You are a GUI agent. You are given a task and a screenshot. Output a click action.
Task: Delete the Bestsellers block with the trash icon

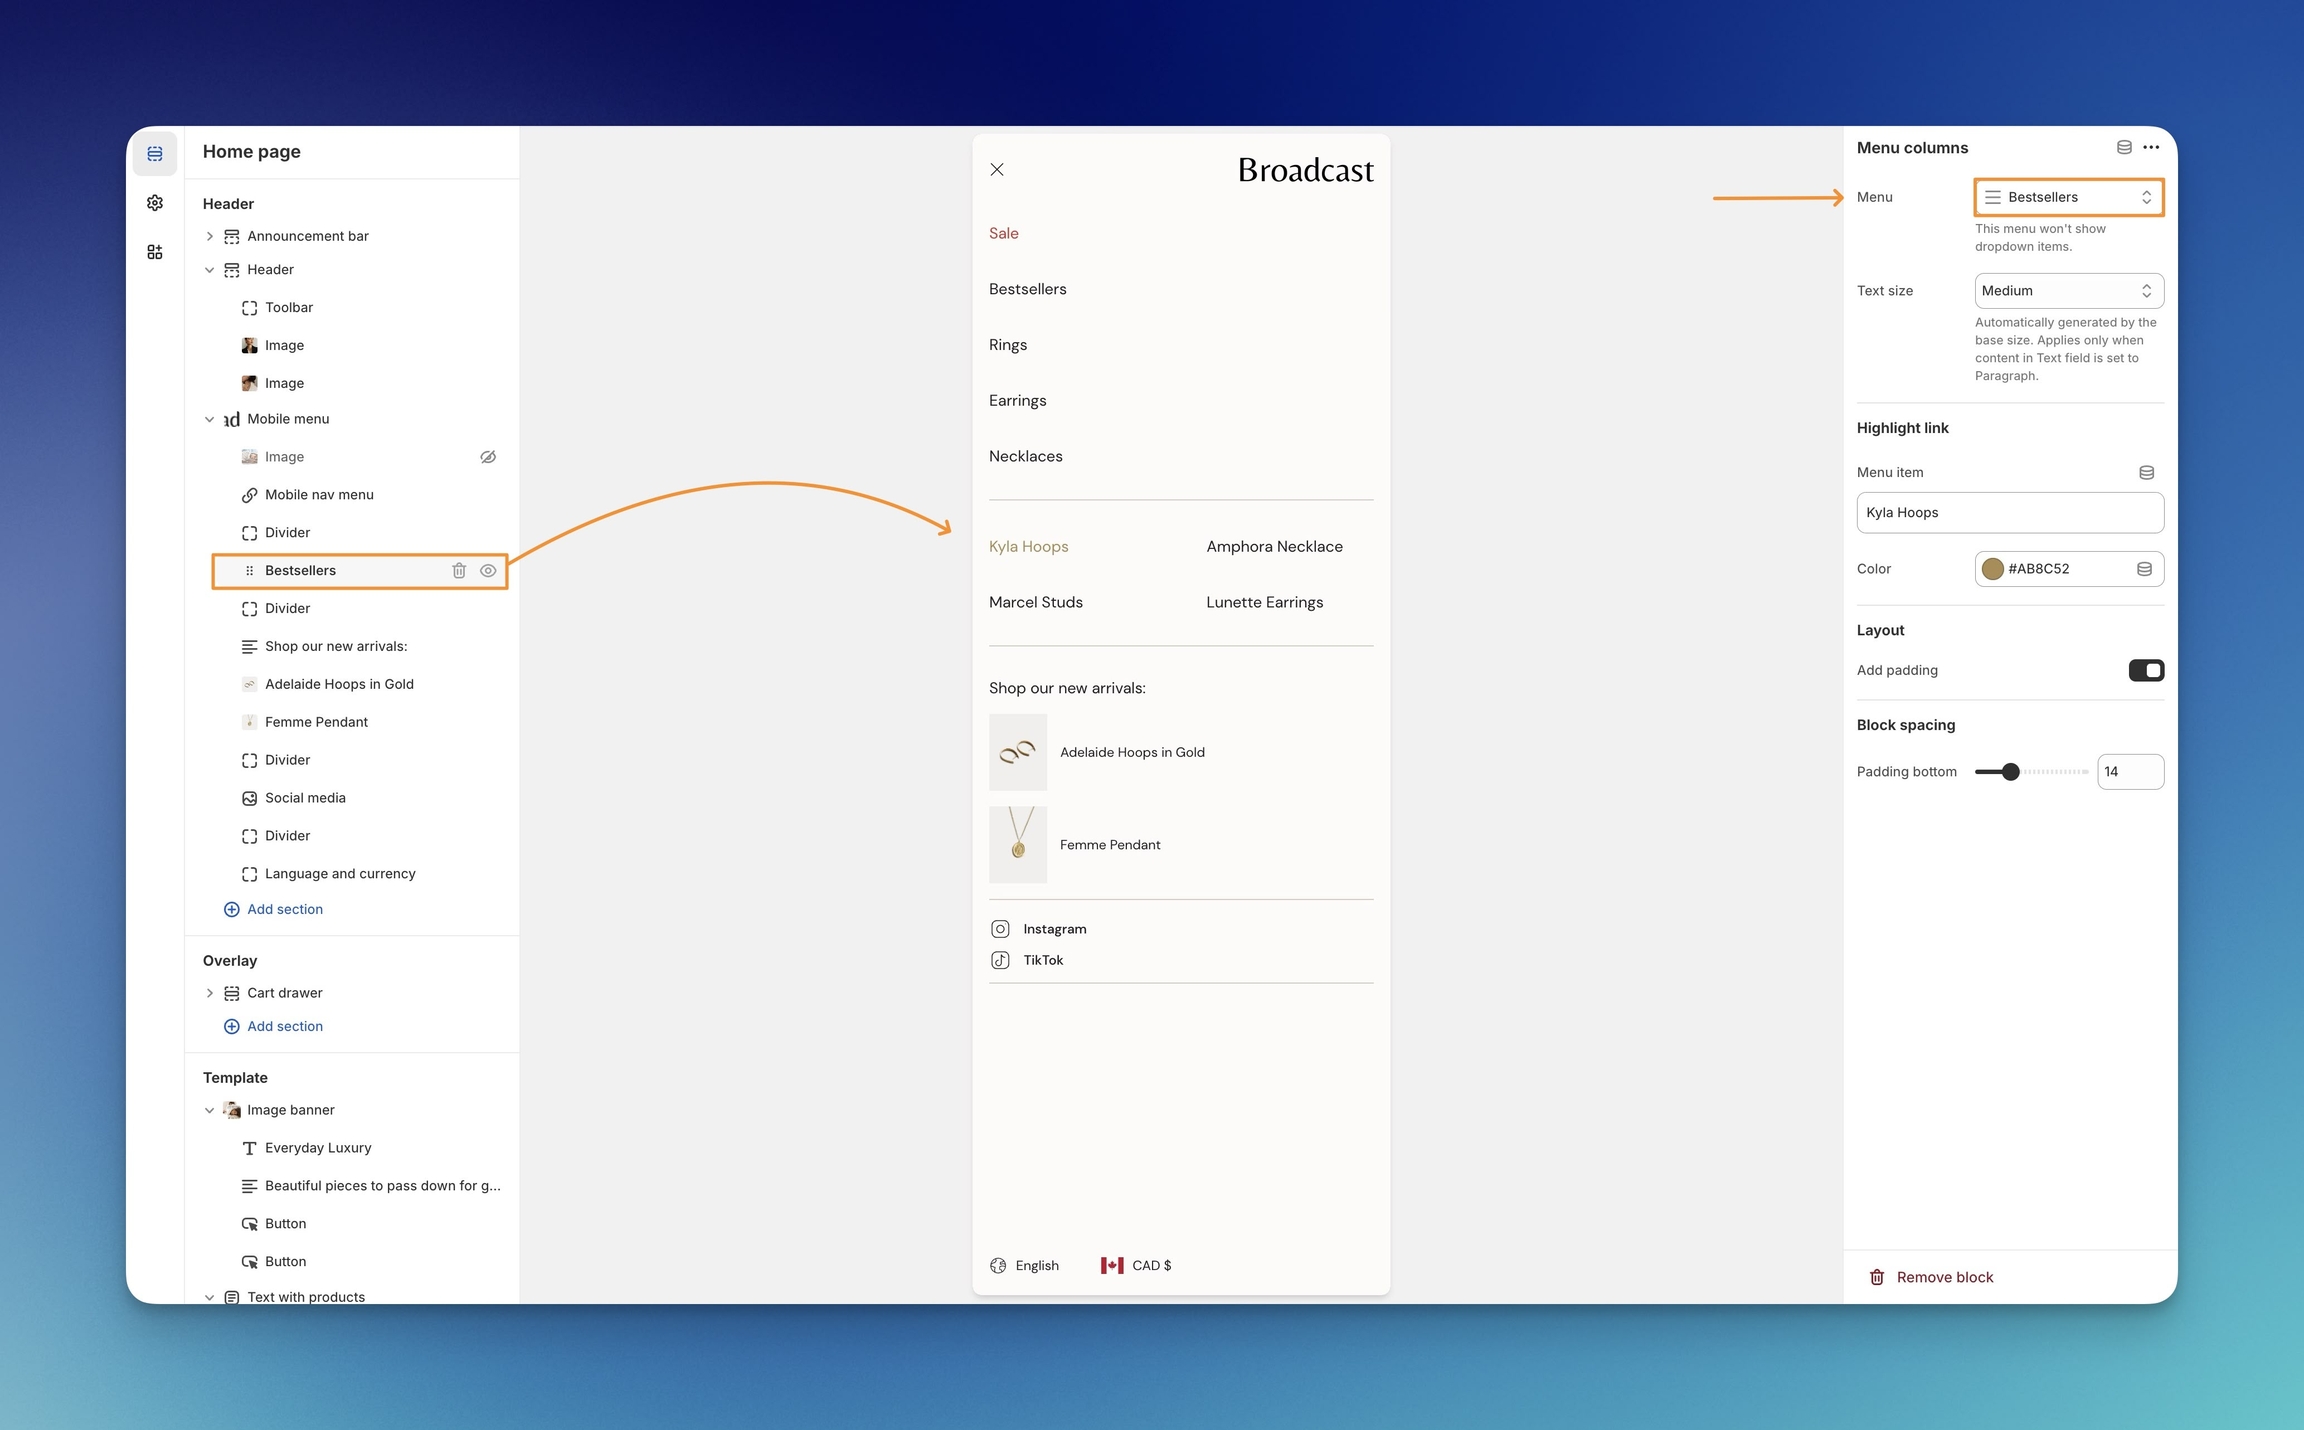(459, 570)
